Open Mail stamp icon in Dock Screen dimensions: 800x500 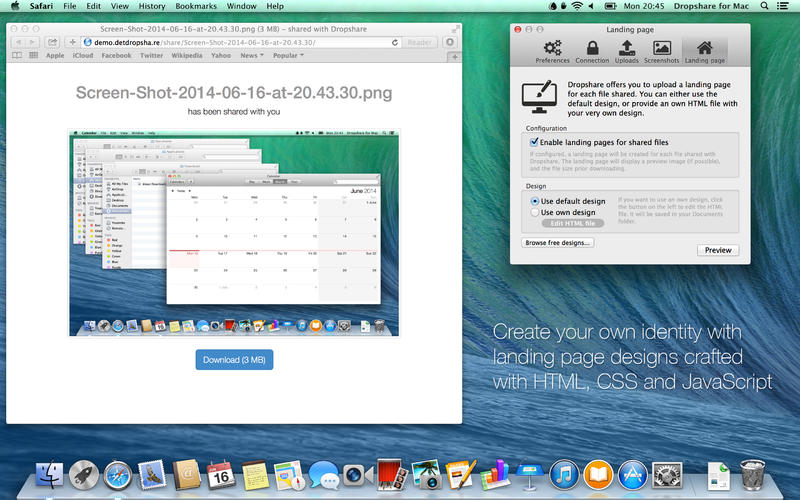152,475
